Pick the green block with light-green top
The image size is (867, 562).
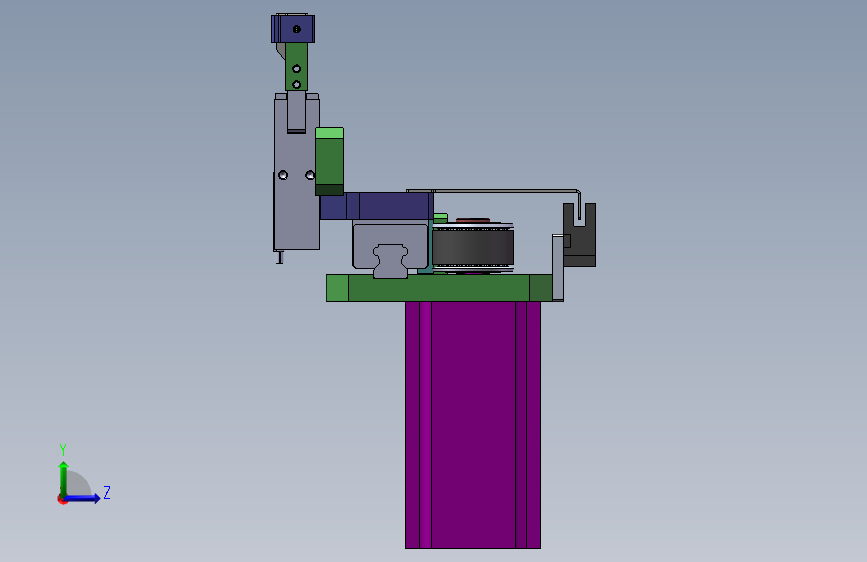[330, 162]
